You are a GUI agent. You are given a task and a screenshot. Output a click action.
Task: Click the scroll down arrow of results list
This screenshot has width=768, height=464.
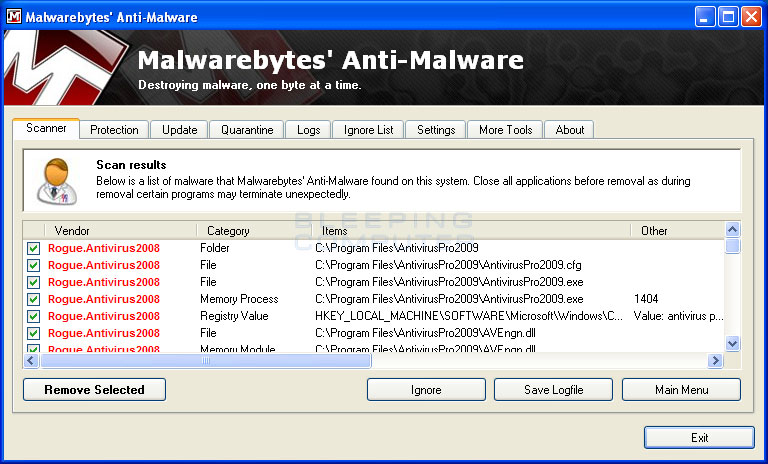[732, 343]
